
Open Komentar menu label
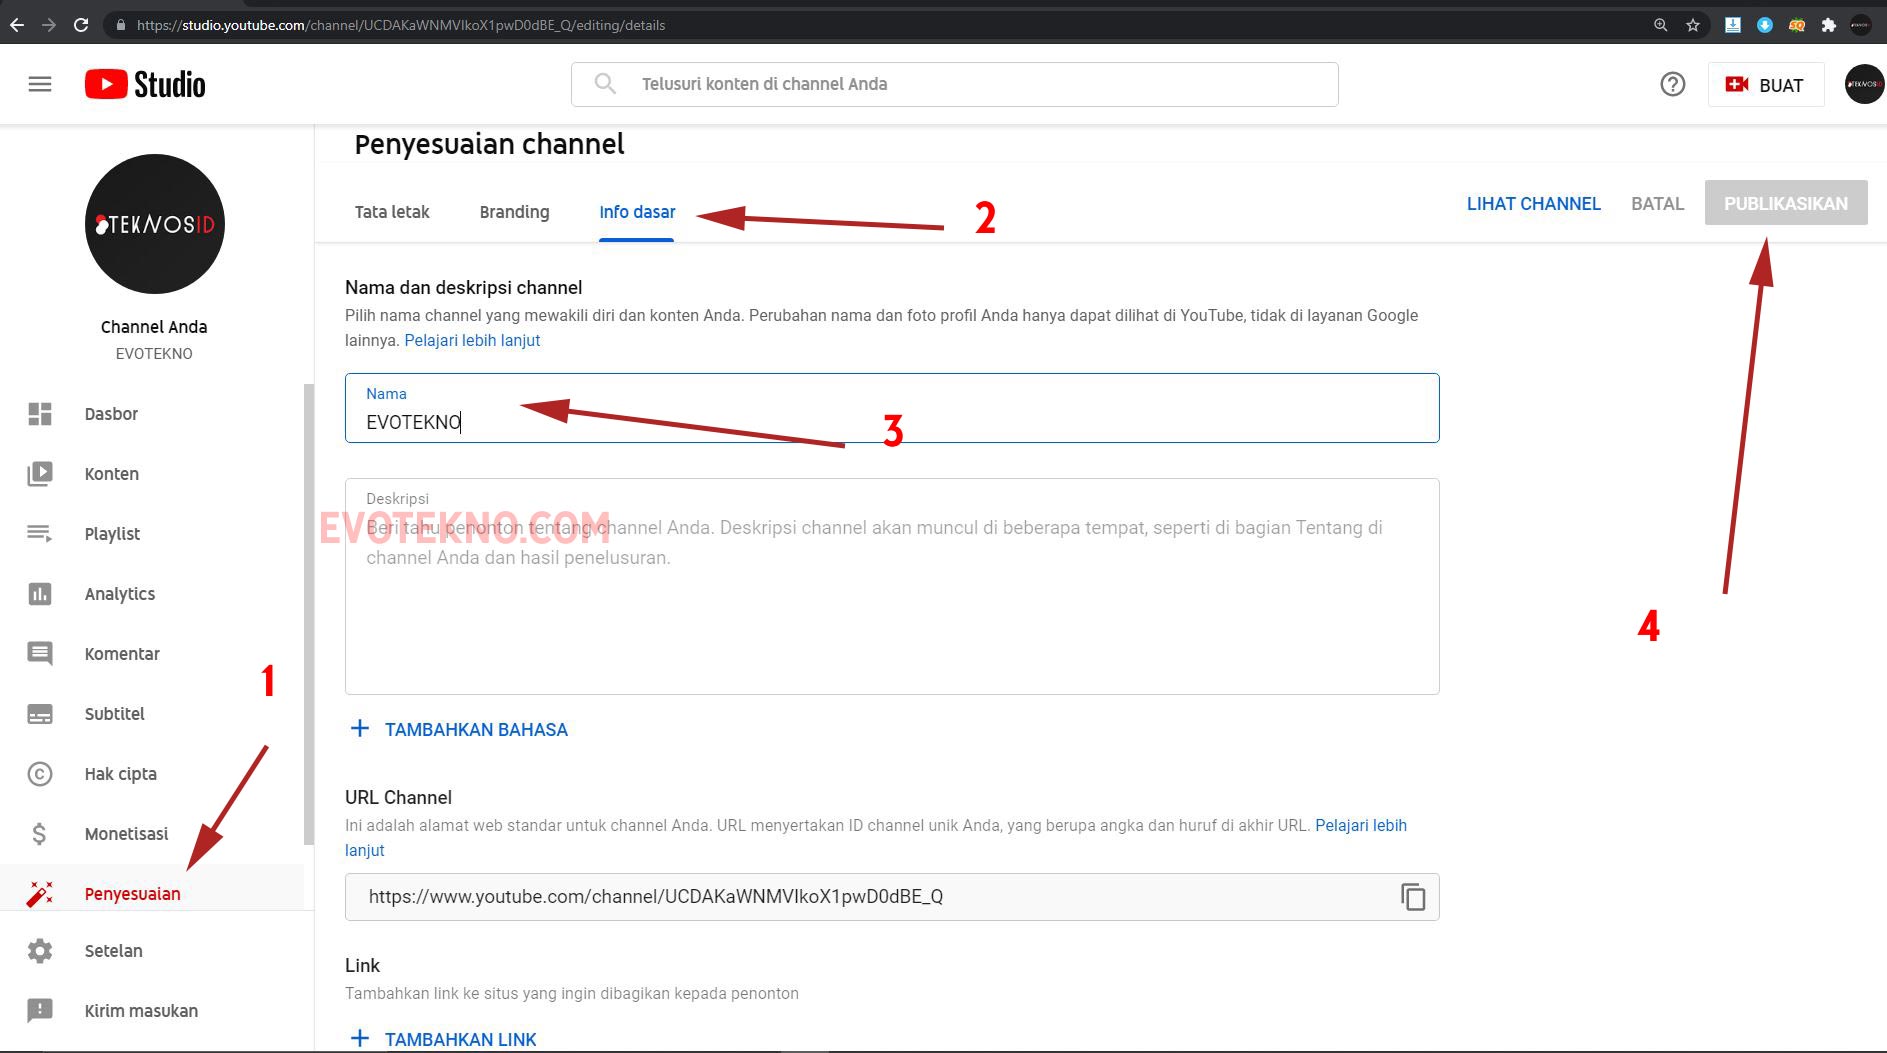[x=122, y=654]
